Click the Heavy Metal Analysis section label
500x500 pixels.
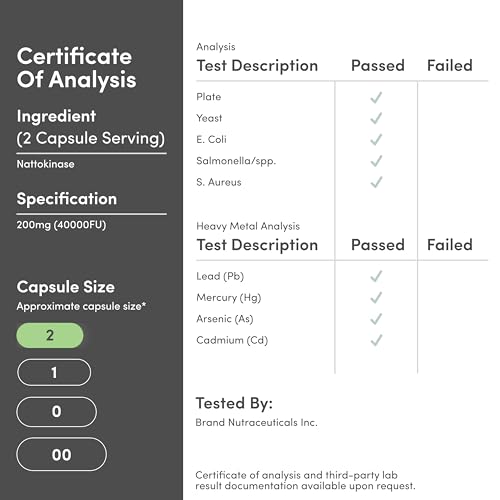[x=248, y=226]
